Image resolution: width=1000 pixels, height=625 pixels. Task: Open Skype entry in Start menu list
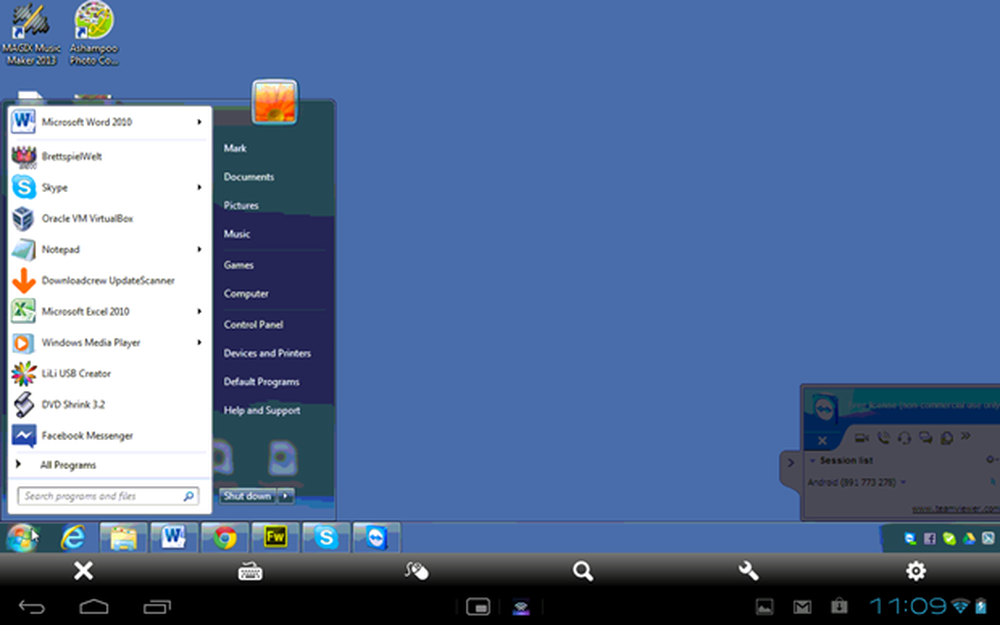(x=108, y=188)
